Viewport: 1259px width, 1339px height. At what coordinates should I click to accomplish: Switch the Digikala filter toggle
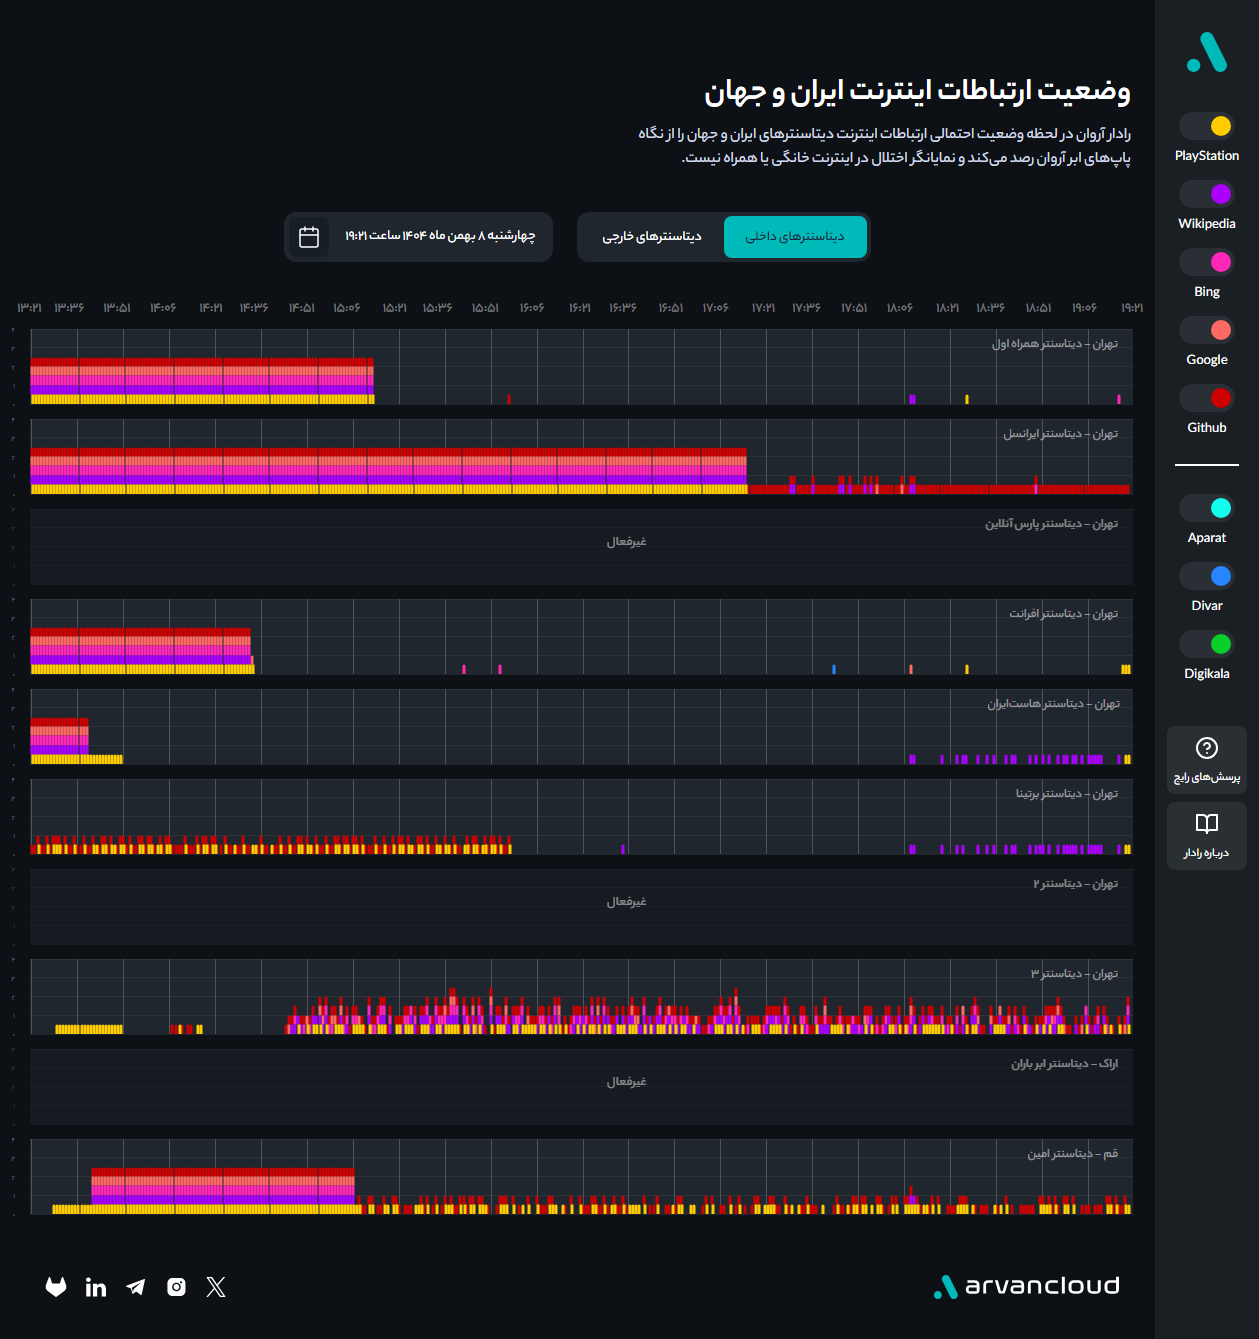click(x=1206, y=644)
